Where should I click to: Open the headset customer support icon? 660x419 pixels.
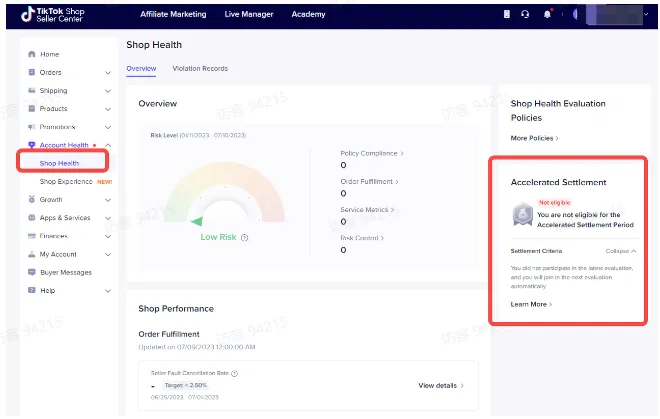(x=525, y=14)
